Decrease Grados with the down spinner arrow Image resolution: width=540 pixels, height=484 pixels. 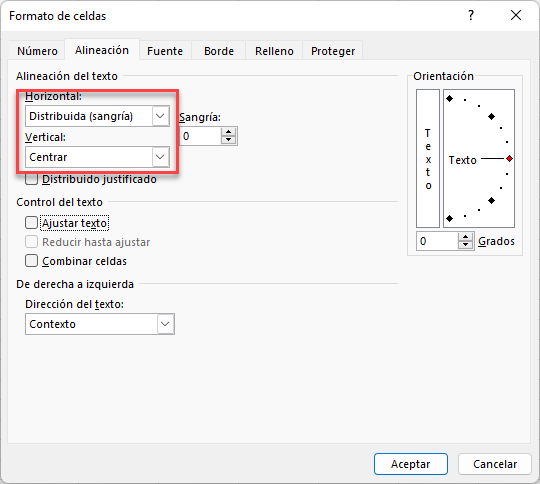point(466,245)
